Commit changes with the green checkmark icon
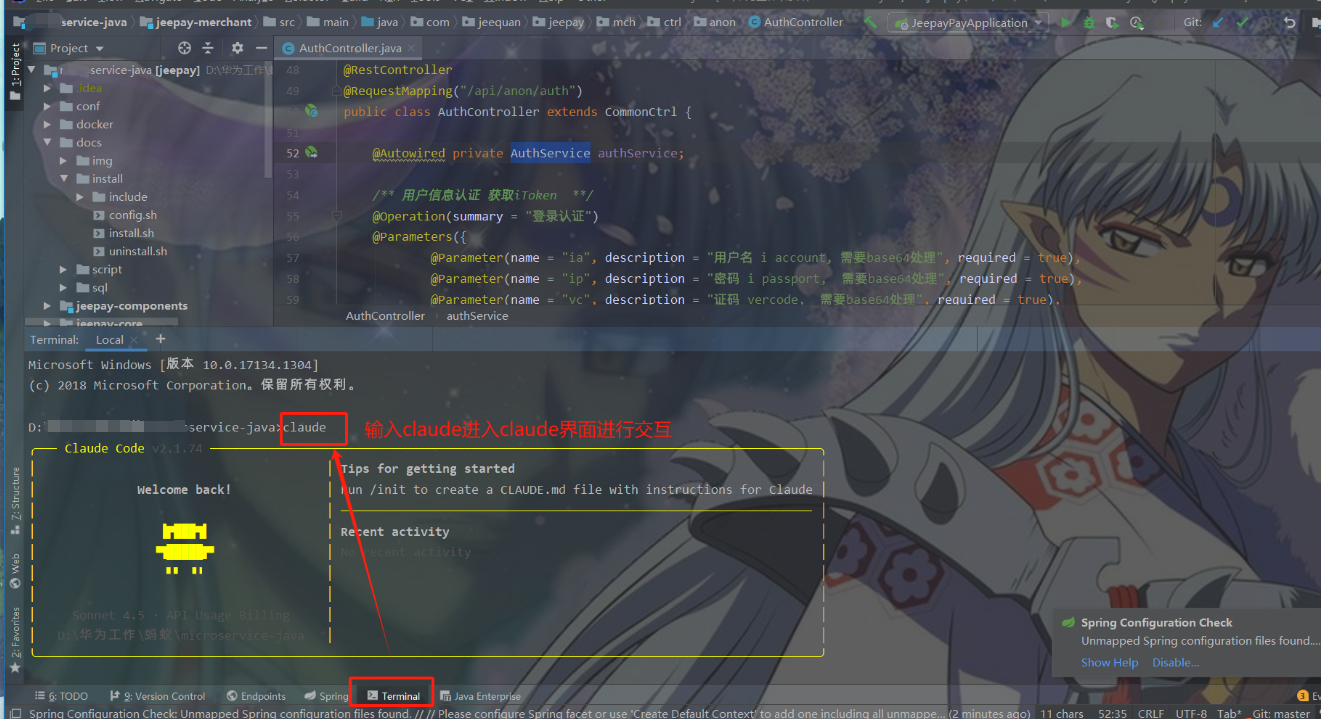This screenshot has height=719, width=1326. (x=1243, y=22)
